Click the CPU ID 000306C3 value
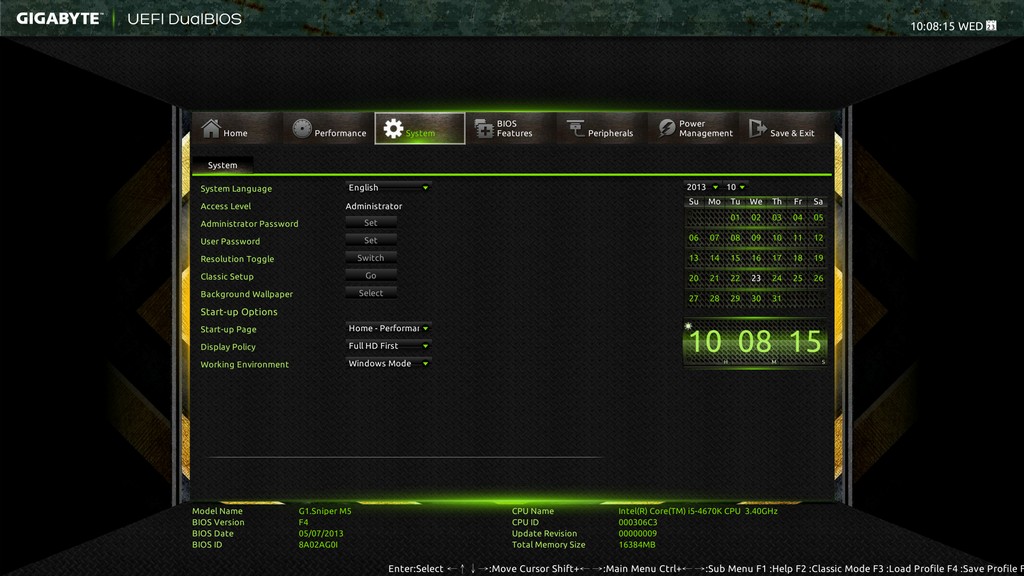The height and width of the screenshot is (576, 1024). point(637,522)
